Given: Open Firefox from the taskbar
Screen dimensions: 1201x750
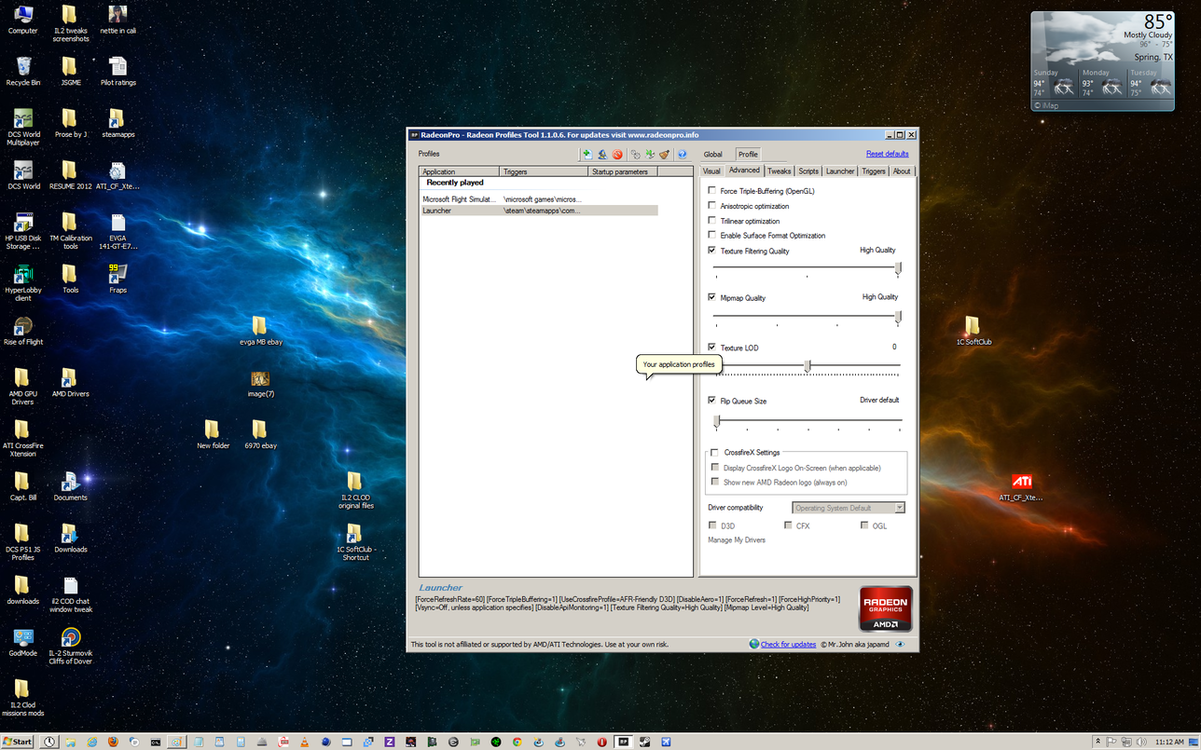Looking at the screenshot, I should [x=112, y=742].
